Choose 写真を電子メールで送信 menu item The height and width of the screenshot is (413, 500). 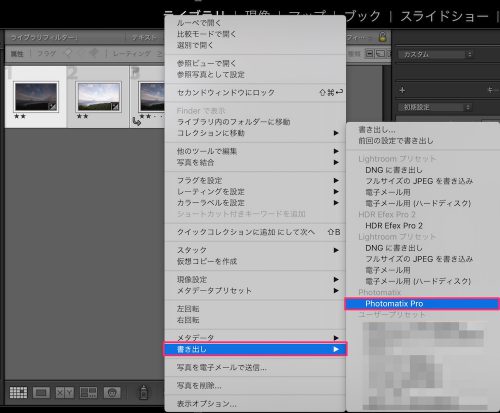tap(255, 368)
